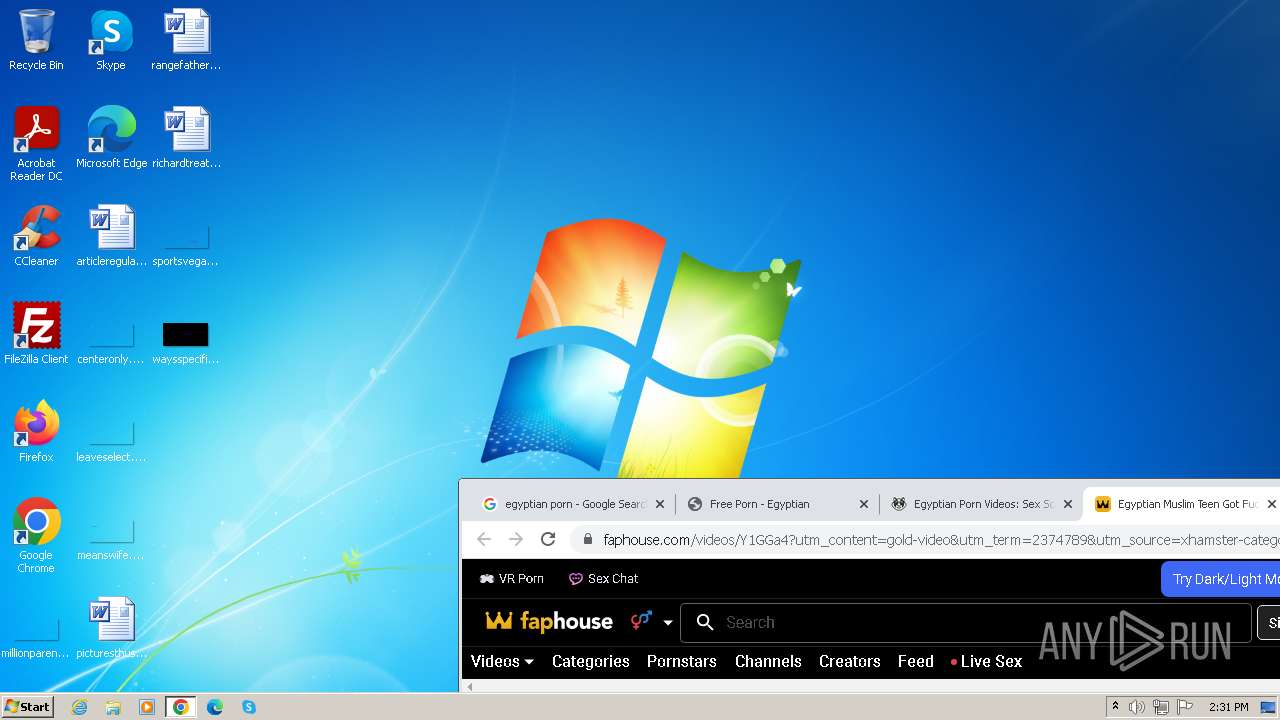The image size is (1280, 720).
Task: Select the articleregula Word document icon
Action: (x=111, y=236)
